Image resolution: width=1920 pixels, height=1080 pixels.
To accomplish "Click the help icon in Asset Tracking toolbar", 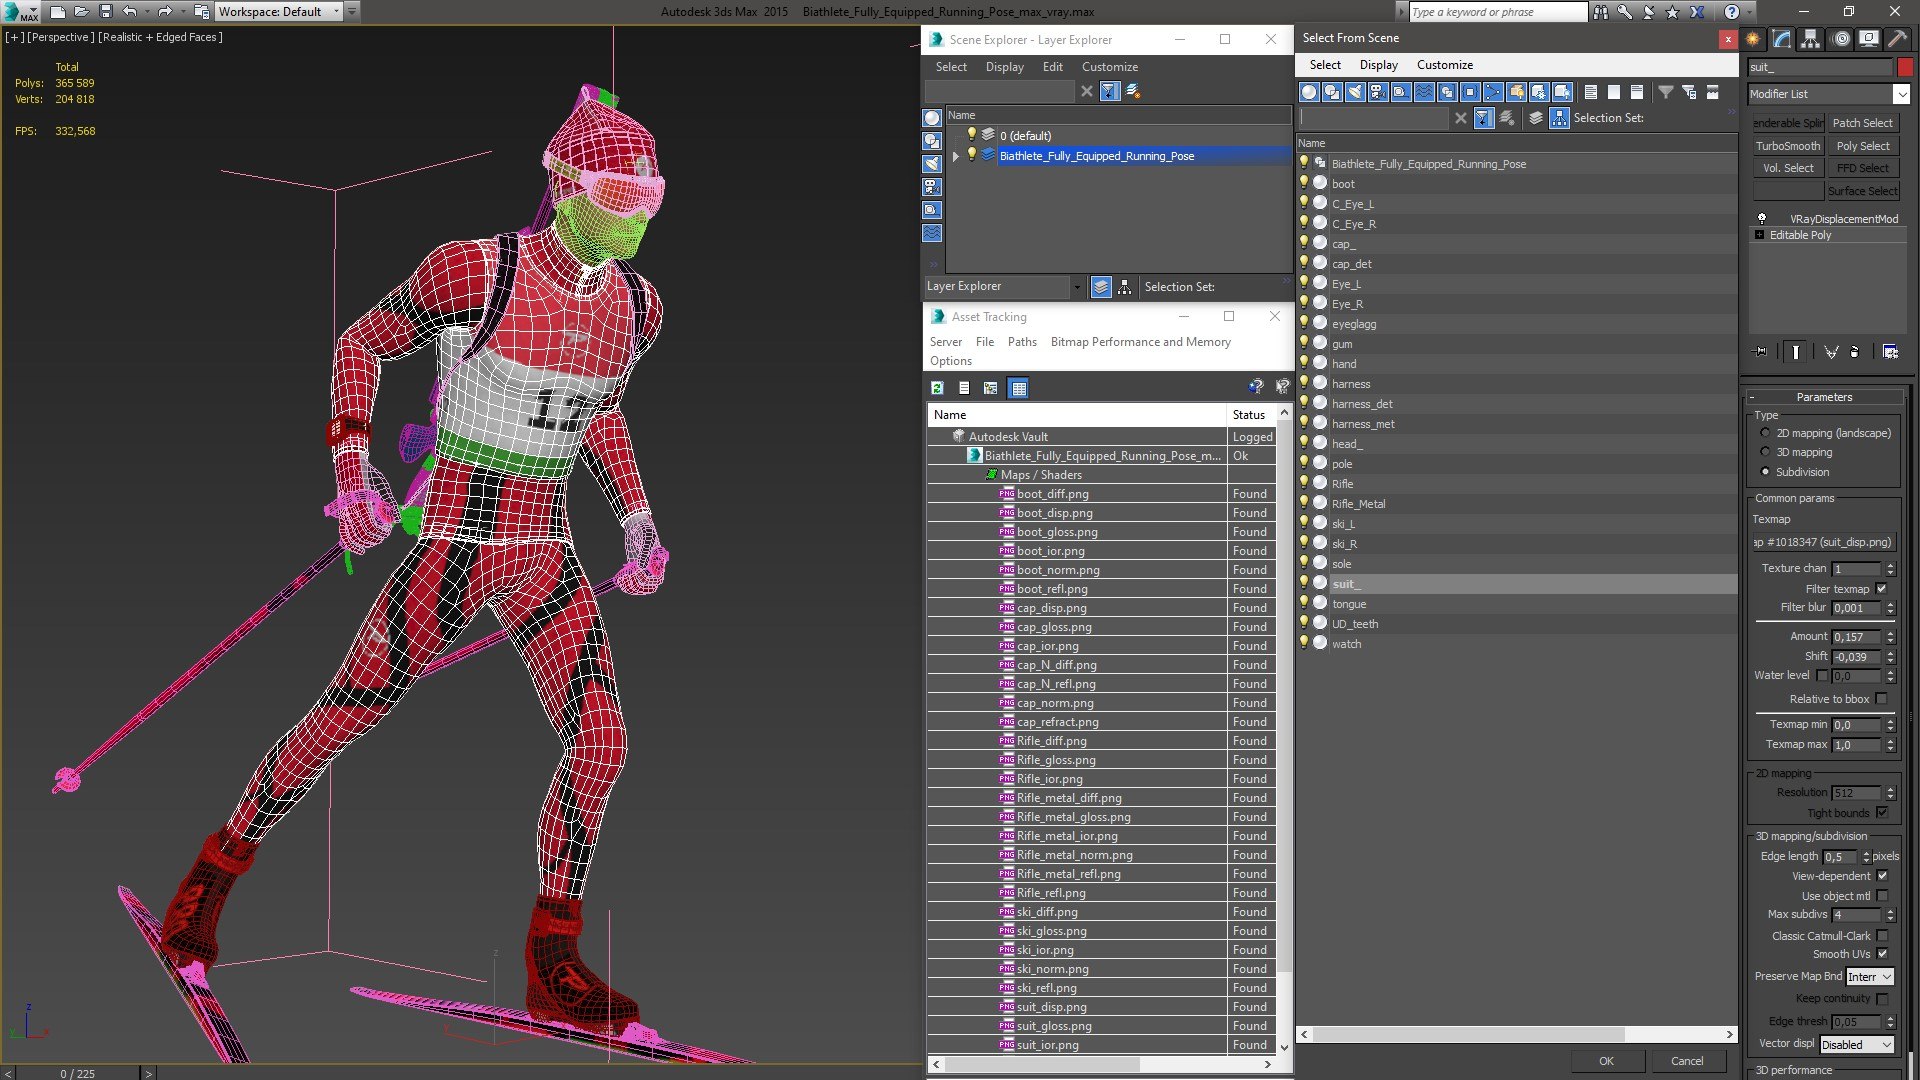I will 1256,387.
